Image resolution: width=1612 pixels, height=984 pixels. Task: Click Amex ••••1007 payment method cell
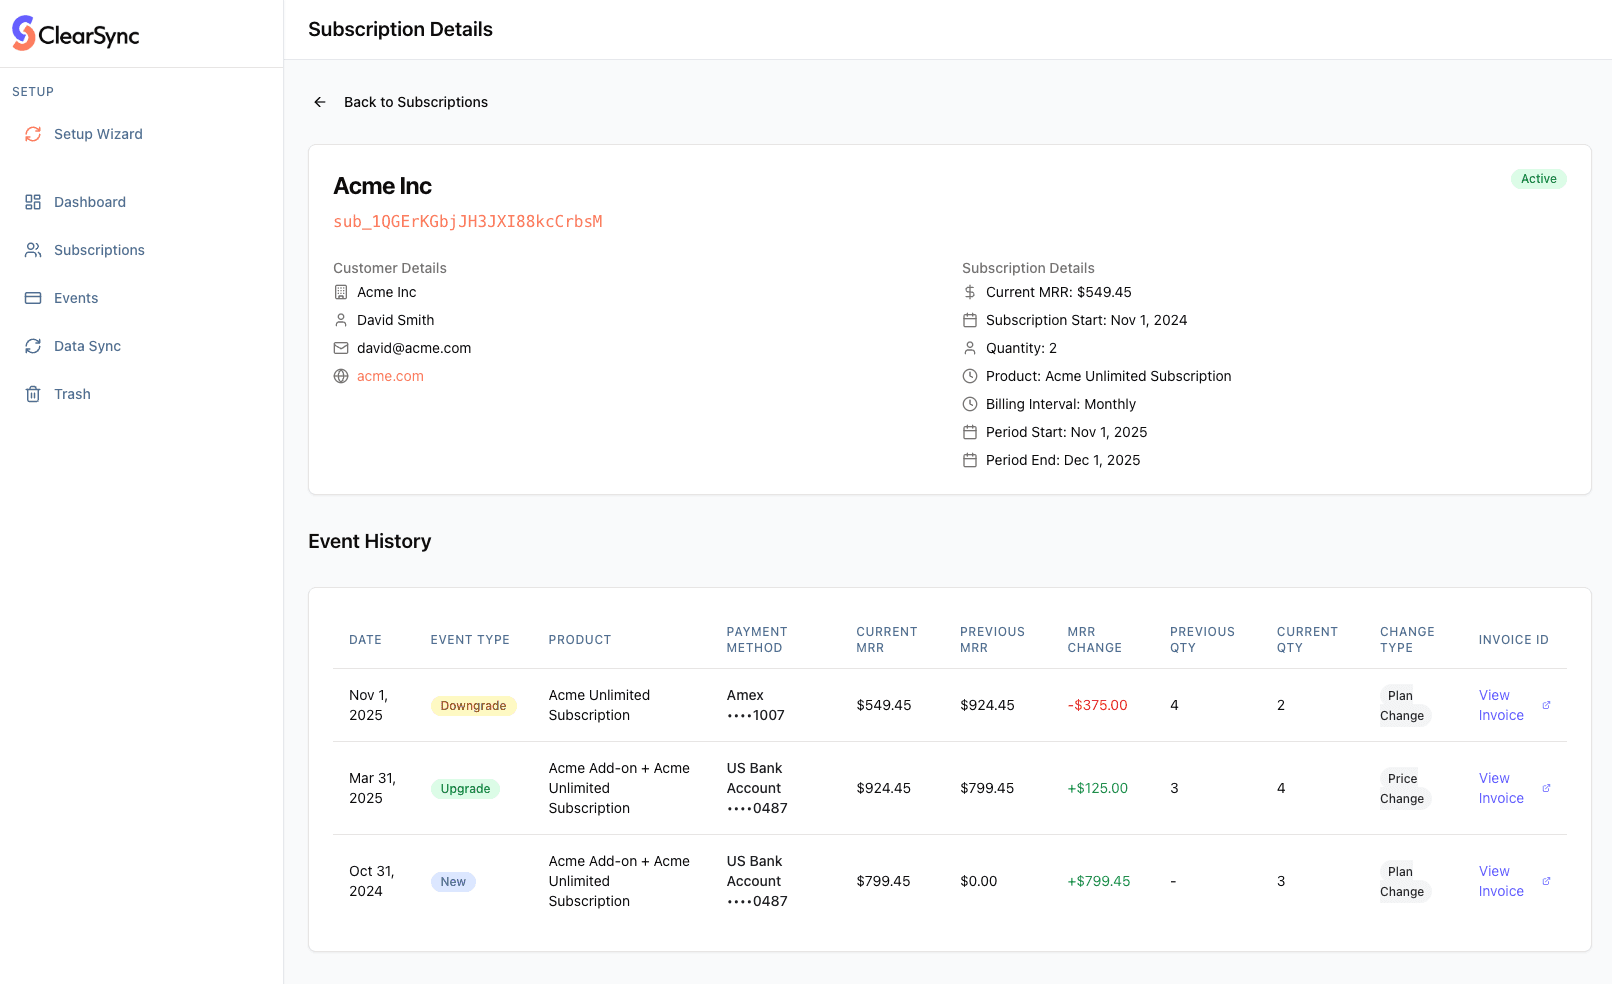[x=756, y=705]
